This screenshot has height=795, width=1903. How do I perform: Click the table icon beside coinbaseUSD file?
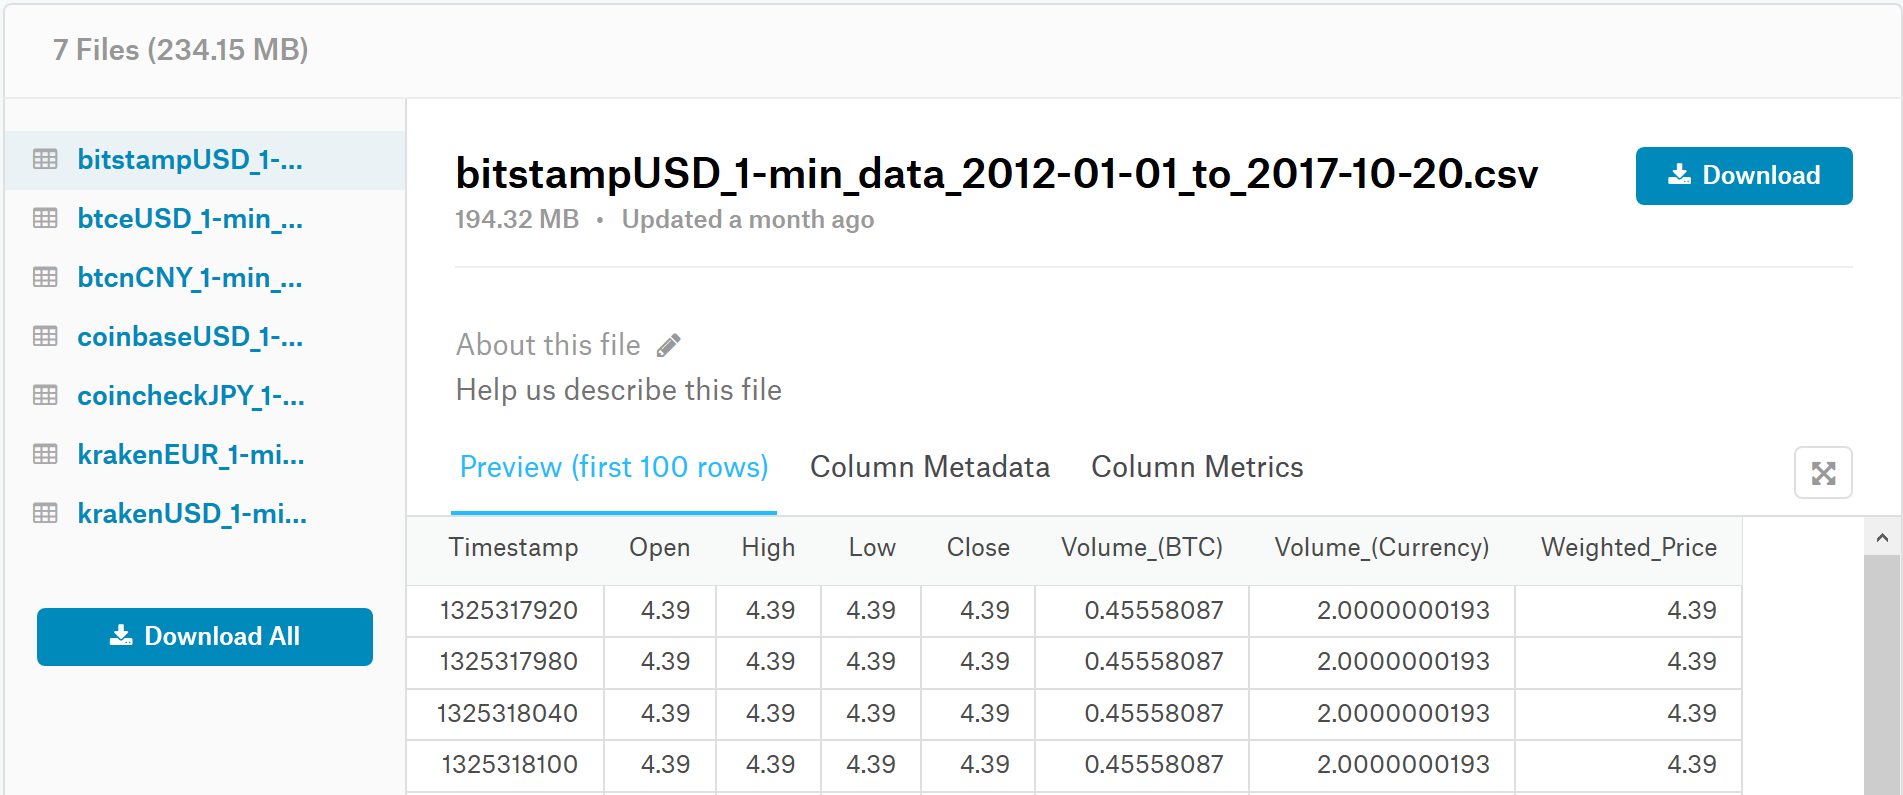pyautogui.click(x=45, y=336)
